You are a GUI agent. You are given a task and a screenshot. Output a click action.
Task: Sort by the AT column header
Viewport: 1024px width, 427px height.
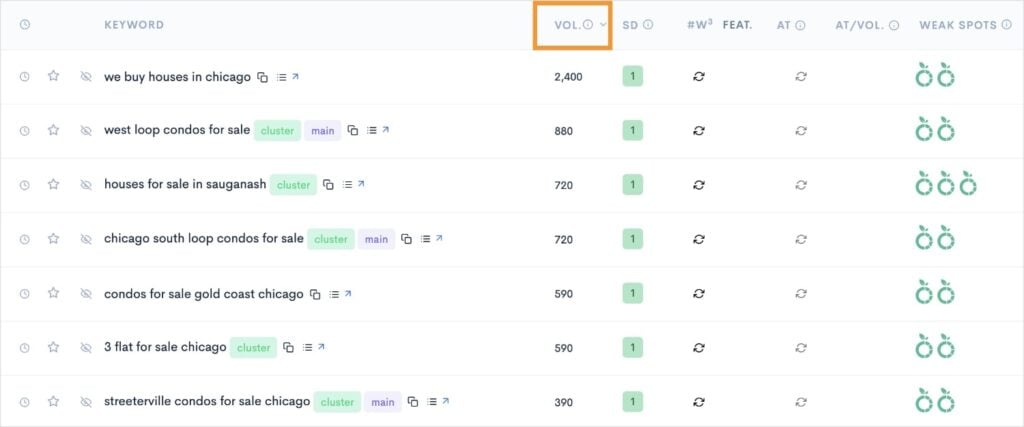tap(784, 25)
